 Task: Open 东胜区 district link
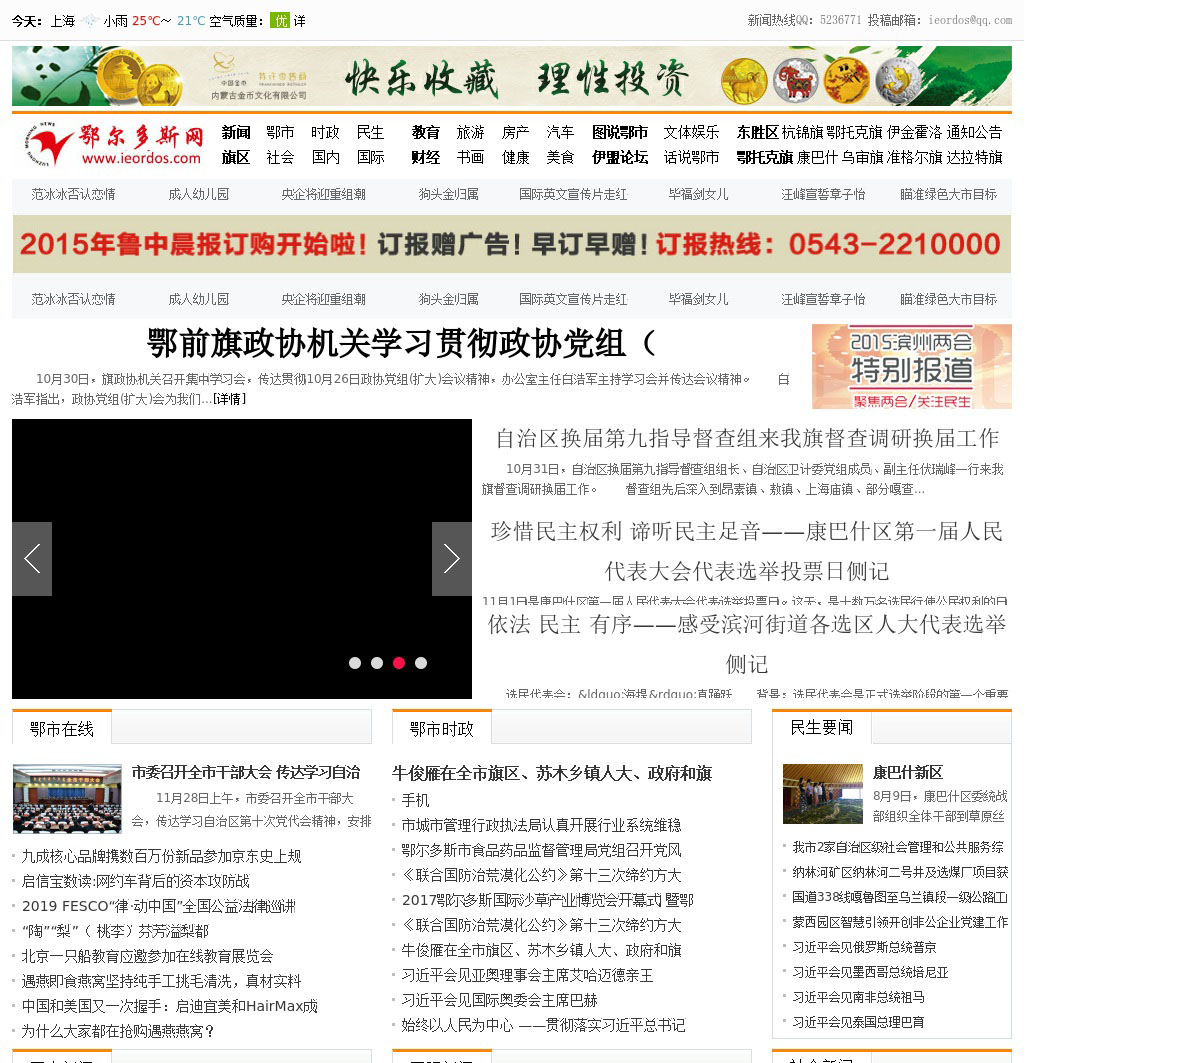pyautogui.click(x=757, y=132)
